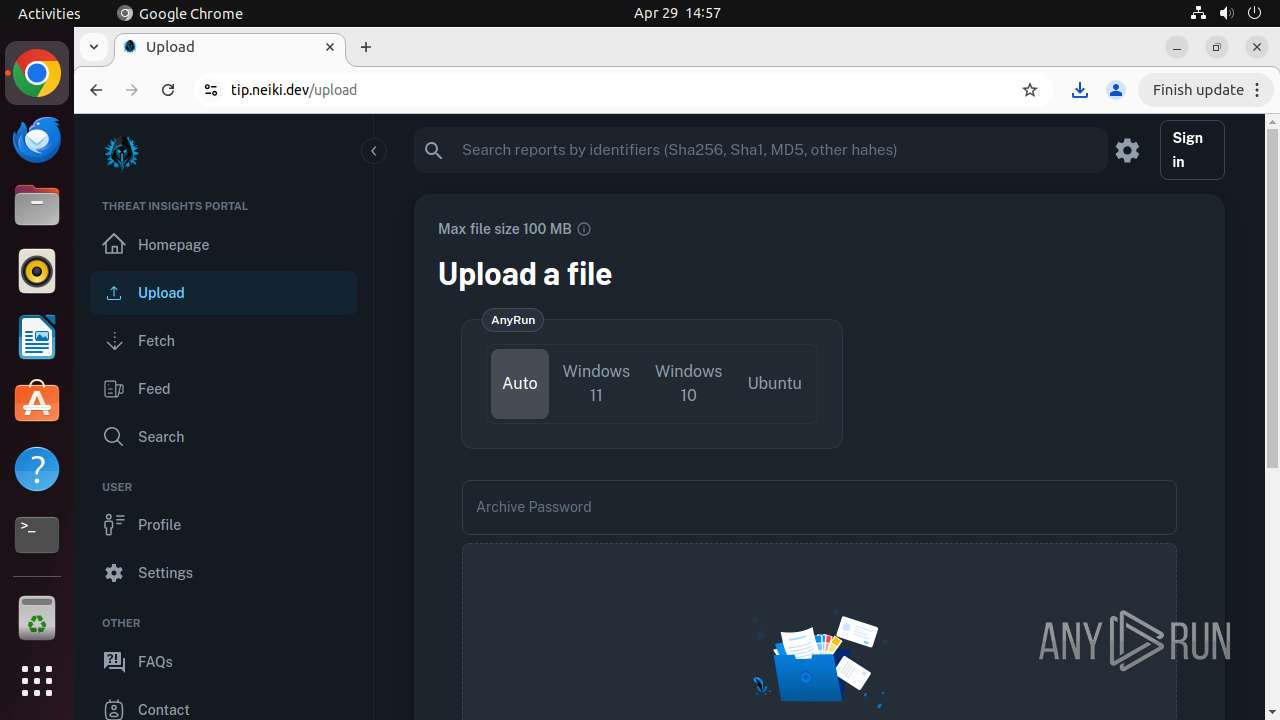The height and width of the screenshot is (720, 1280).
Task: Open the Homepage sidebar item
Action: pos(224,245)
